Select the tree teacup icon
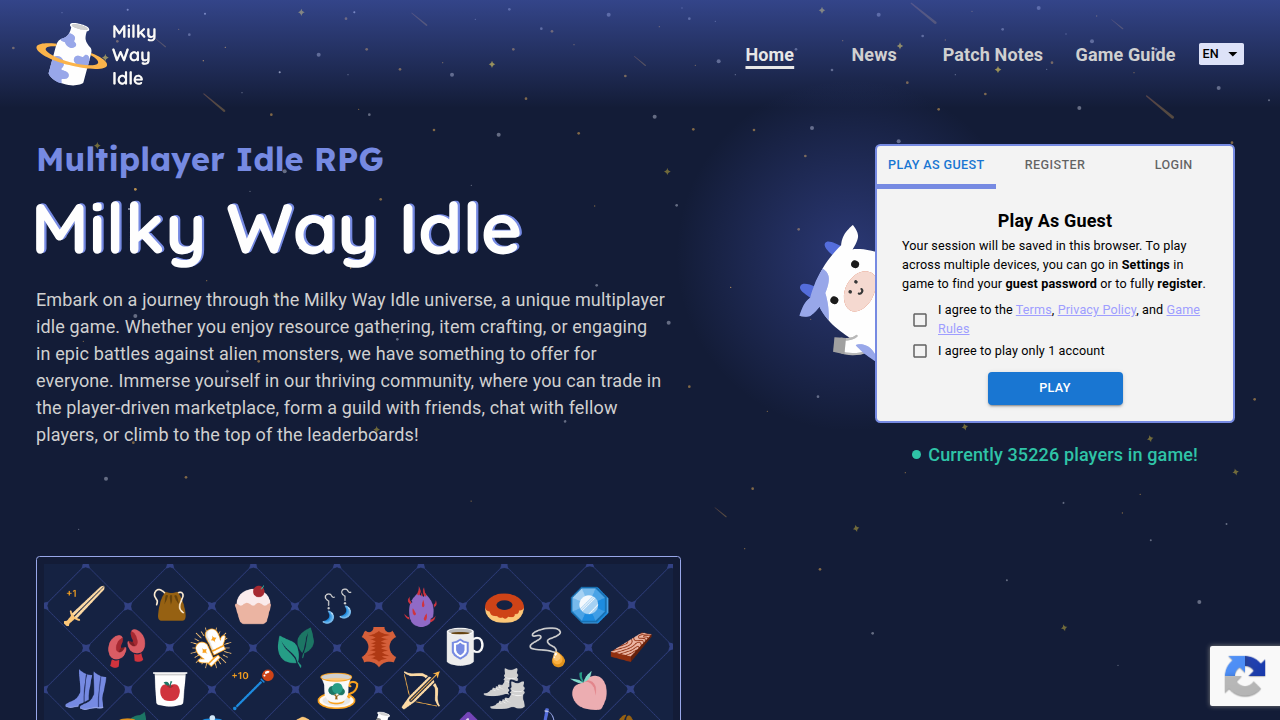The height and width of the screenshot is (720, 1280). (x=337, y=690)
